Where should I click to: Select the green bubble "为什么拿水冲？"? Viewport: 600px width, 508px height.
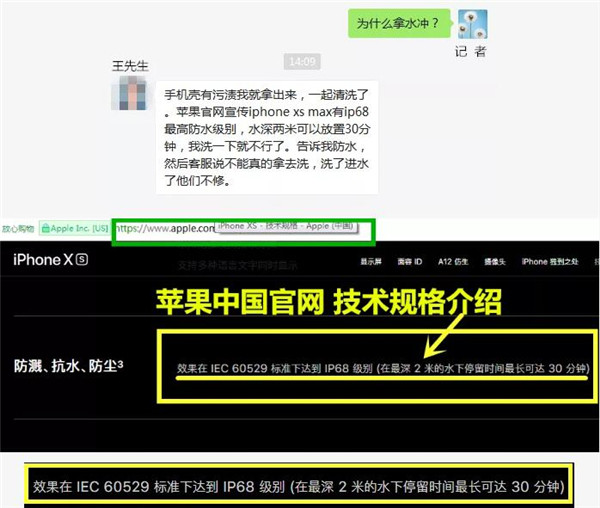(399, 23)
